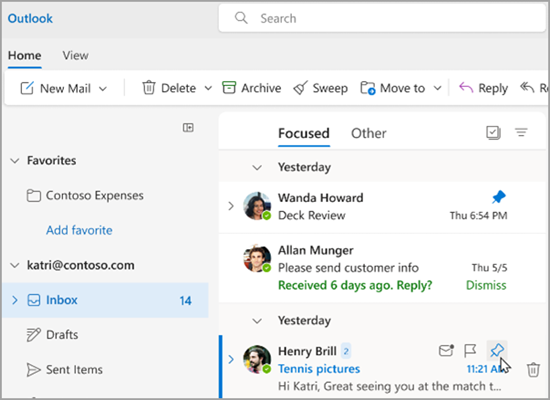Image resolution: width=550 pixels, height=400 pixels.
Task: Open the Move to dropdown arrow
Action: pyautogui.click(x=437, y=88)
